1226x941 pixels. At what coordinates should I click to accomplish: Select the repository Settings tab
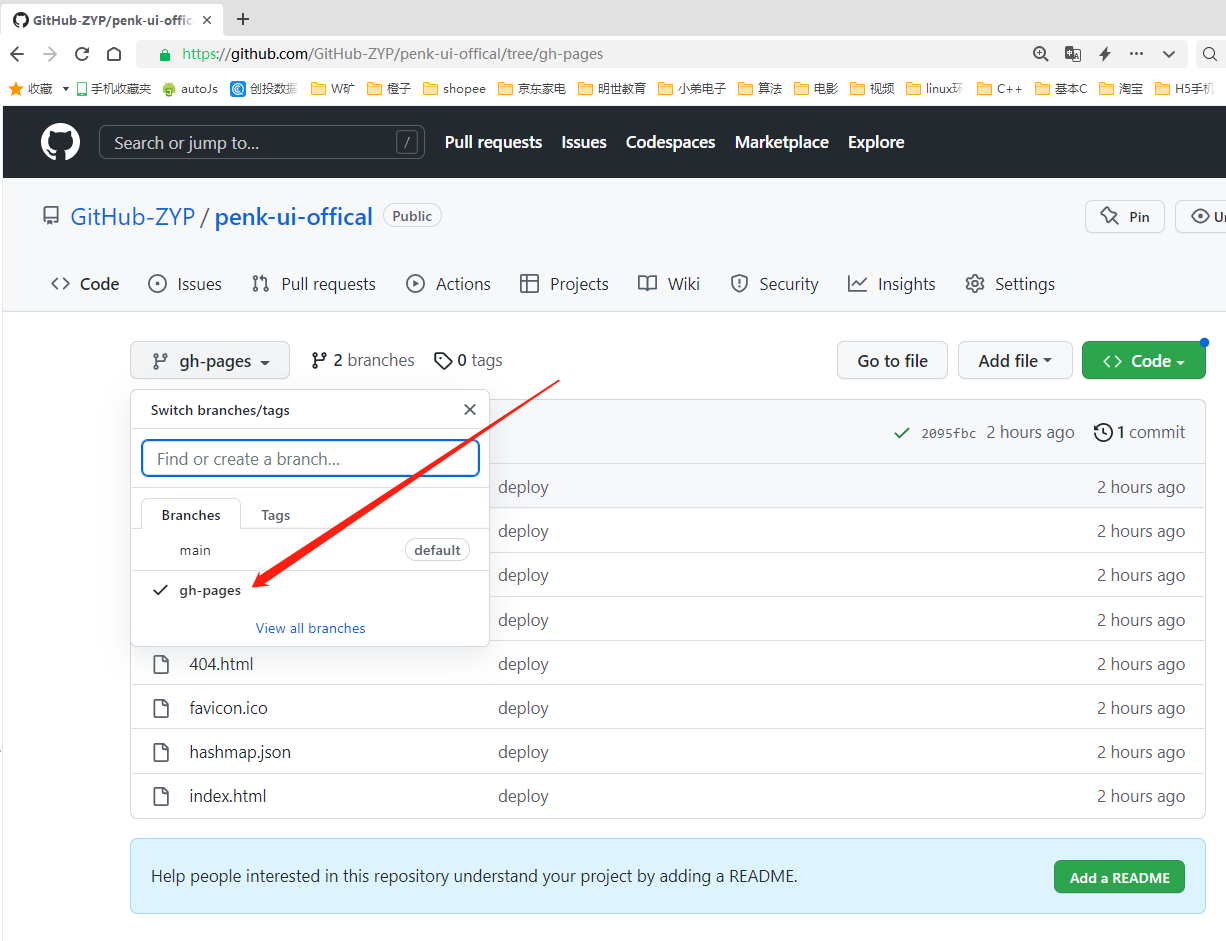pyautogui.click(x=1010, y=284)
